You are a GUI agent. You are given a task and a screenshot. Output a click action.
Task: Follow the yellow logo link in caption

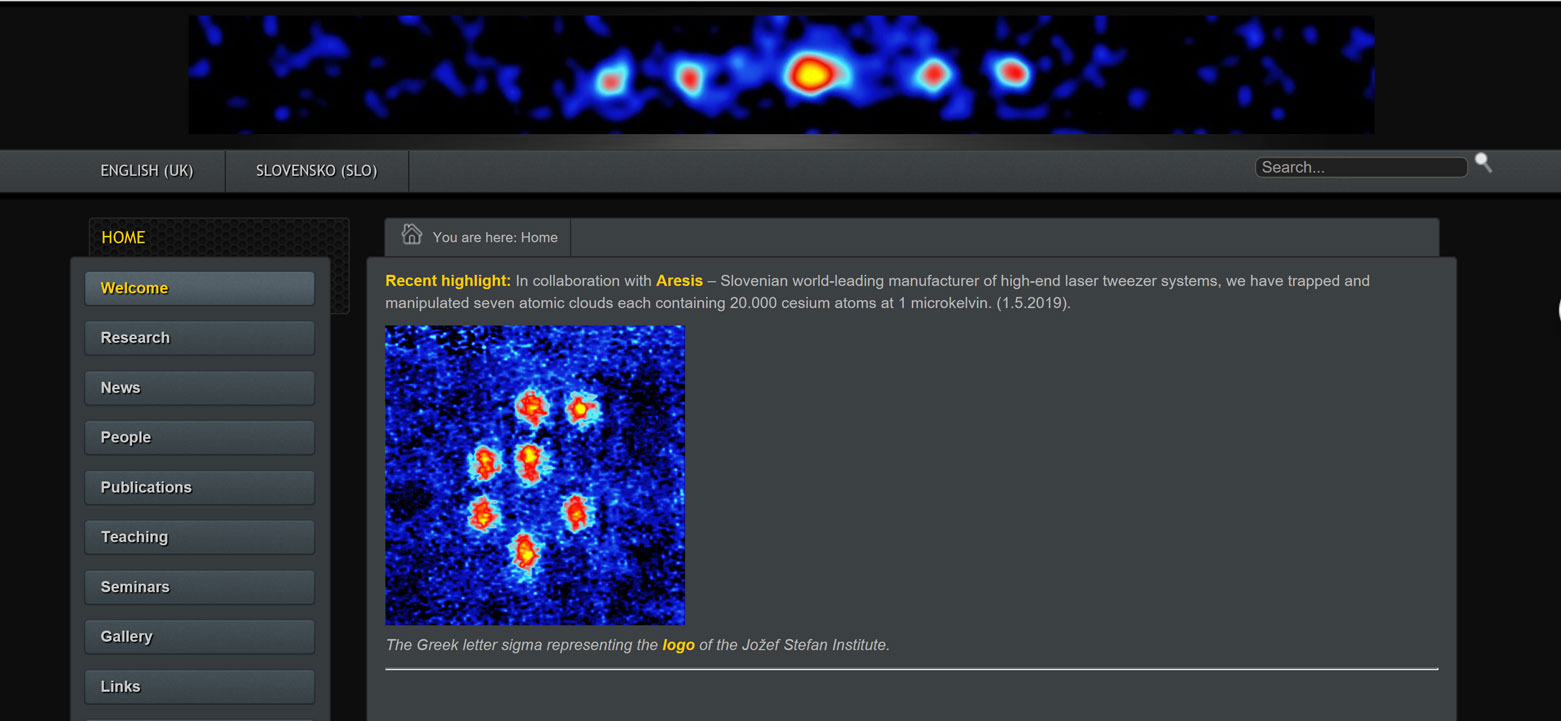678,645
